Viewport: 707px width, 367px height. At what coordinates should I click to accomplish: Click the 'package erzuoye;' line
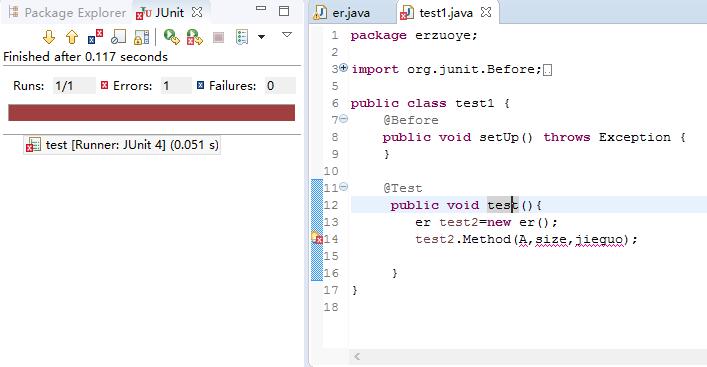pyautogui.click(x=414, y=35)
